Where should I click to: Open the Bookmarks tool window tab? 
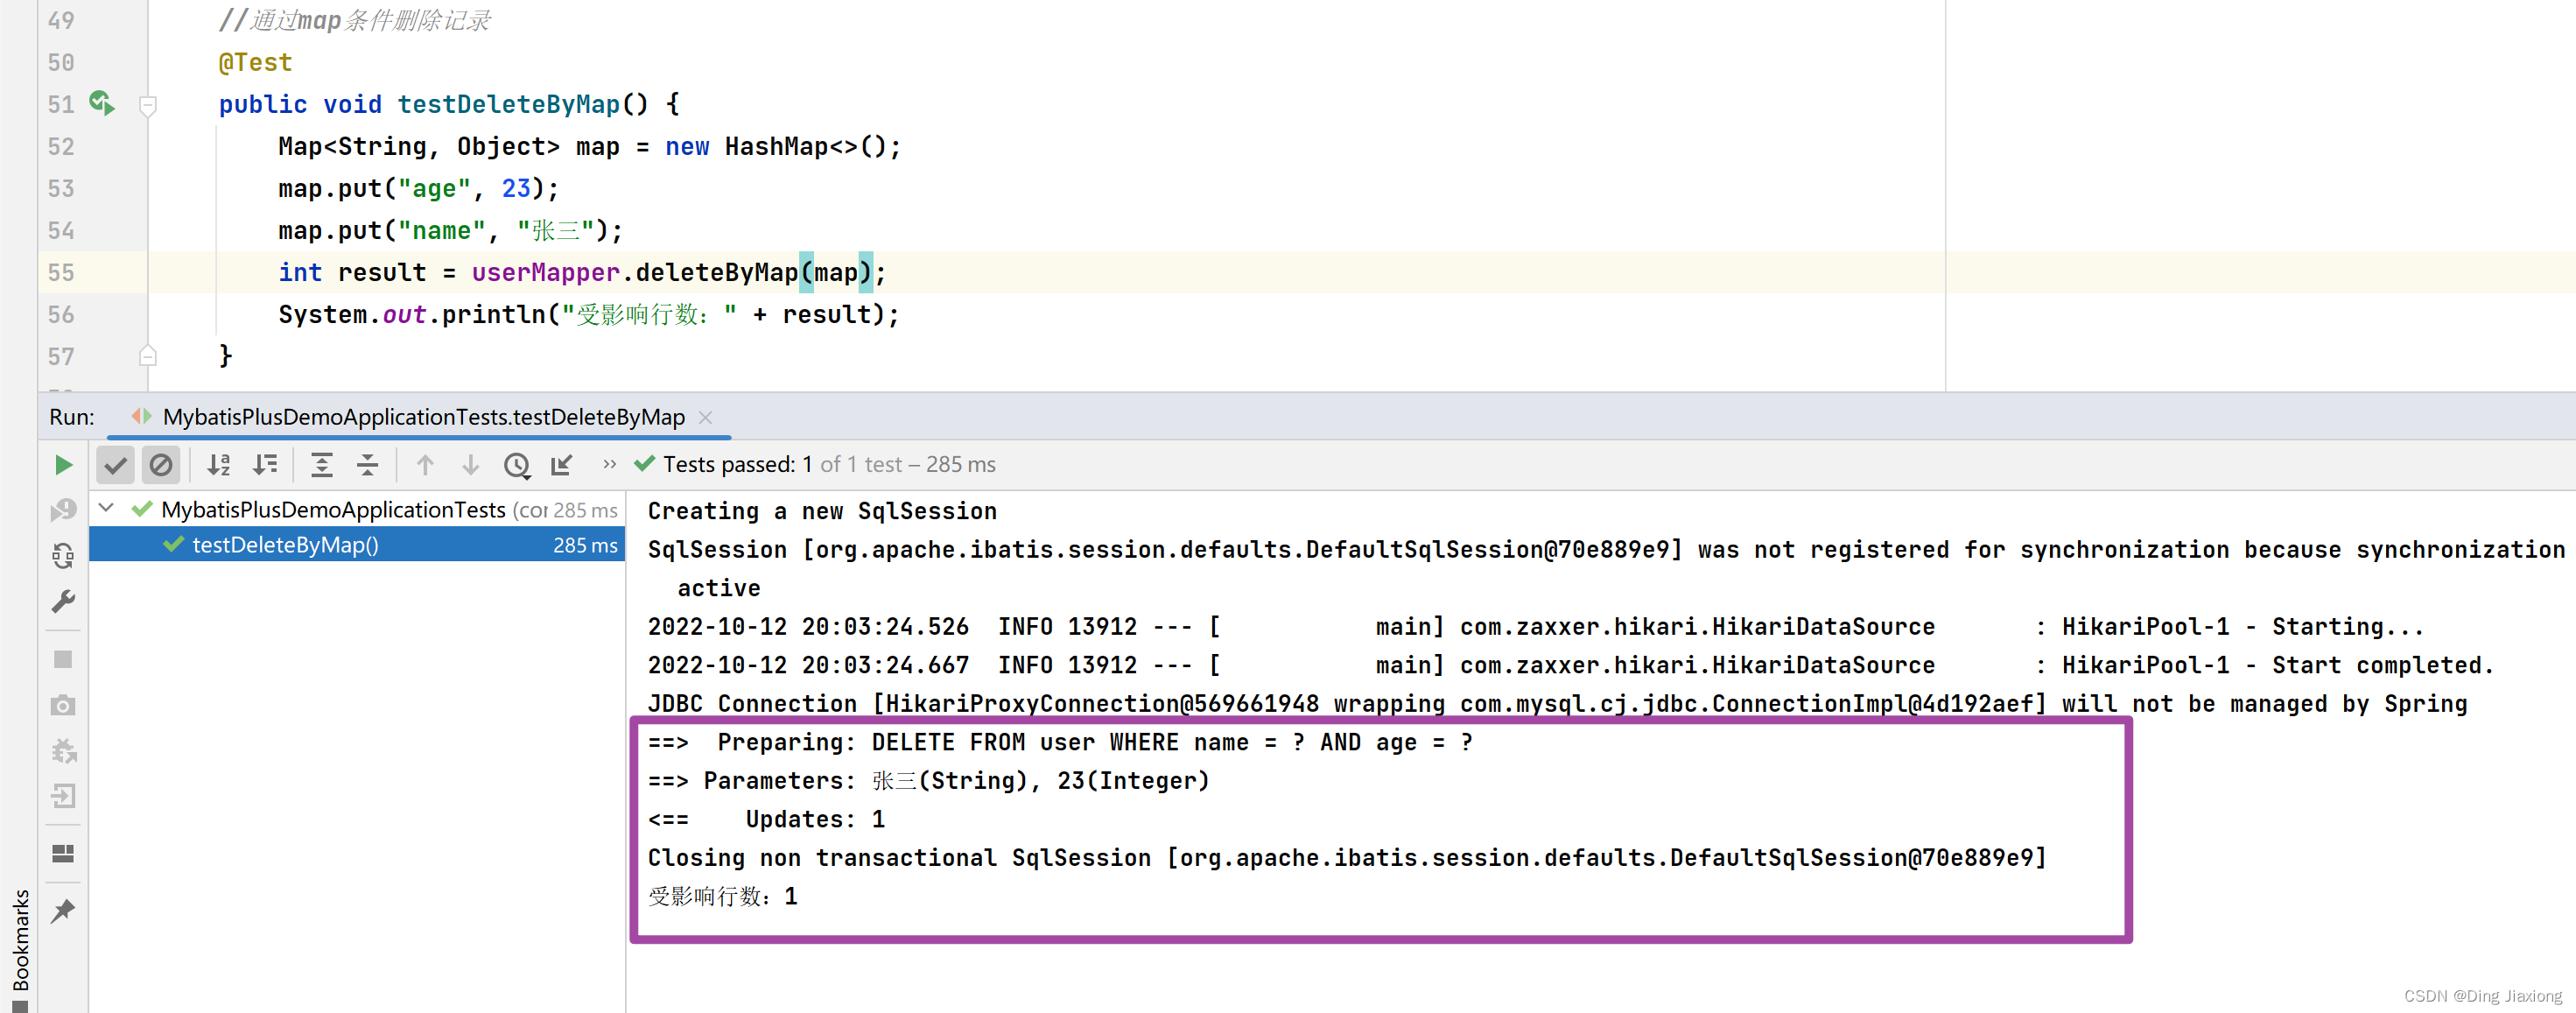pos(19,939)
